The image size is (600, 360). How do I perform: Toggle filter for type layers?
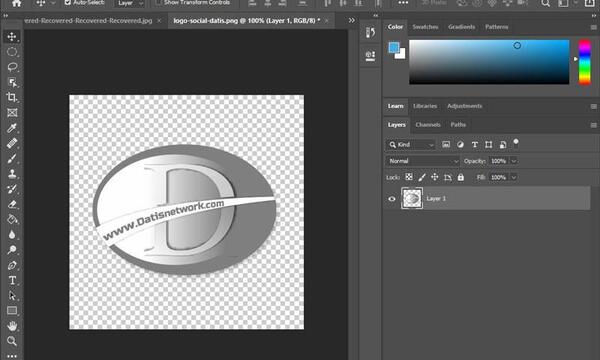pyautogui.click(x=474, y=144)
